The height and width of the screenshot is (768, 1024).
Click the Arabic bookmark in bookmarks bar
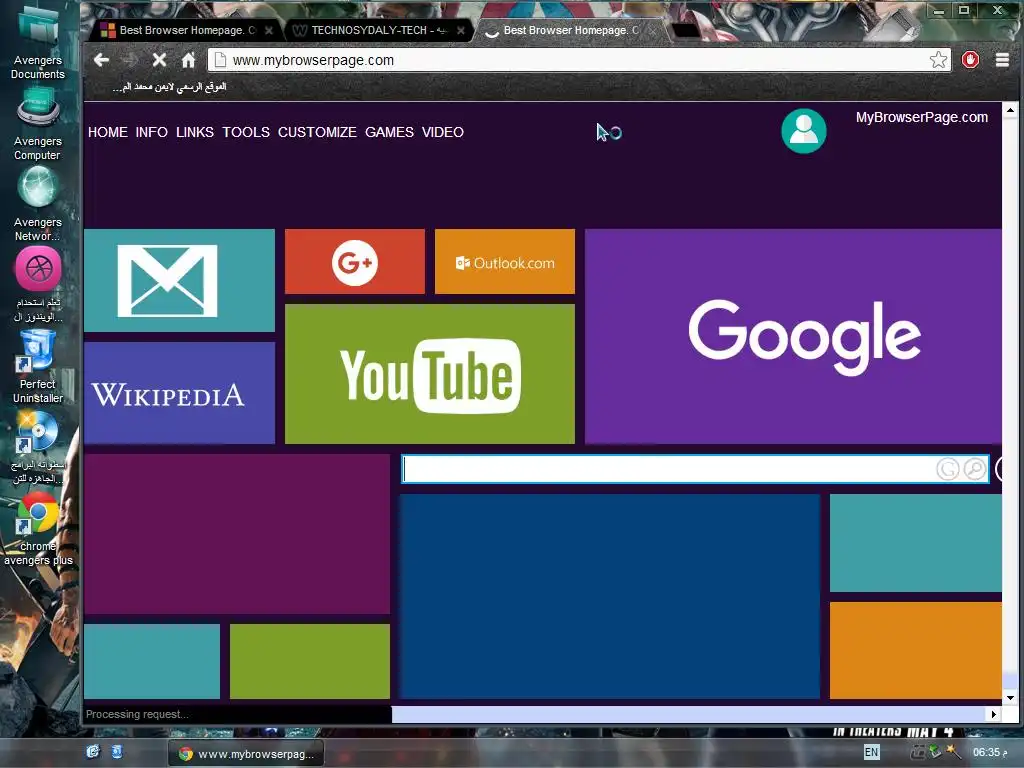coord(169,87)
